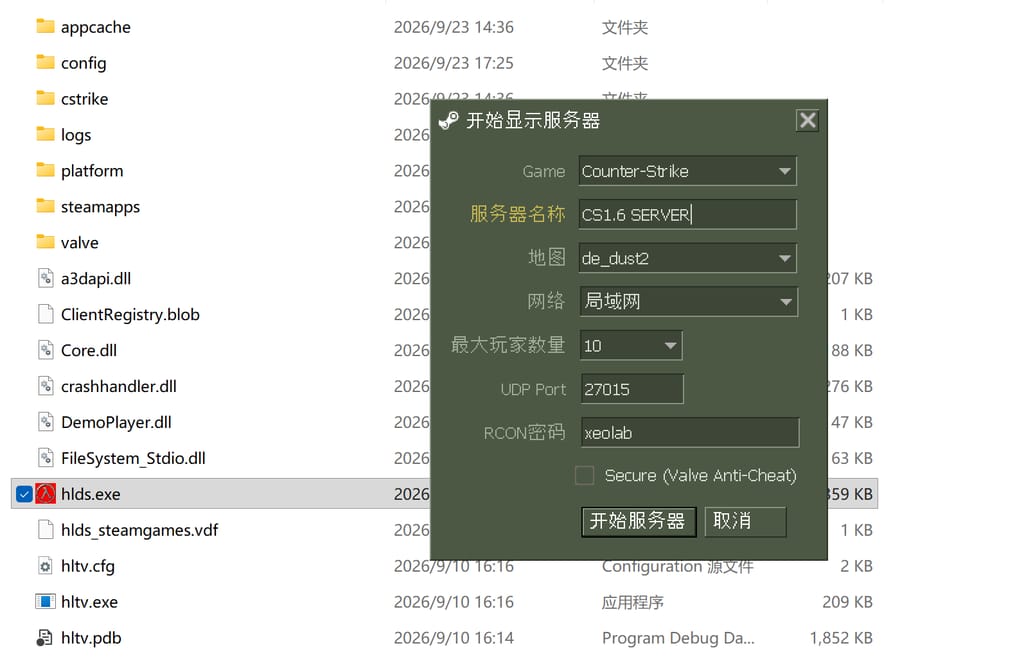Click the ClientRegistry.blob file icon
This screenshot has width=1024, height=657.
pyautogui.click(x=45, y=314)
